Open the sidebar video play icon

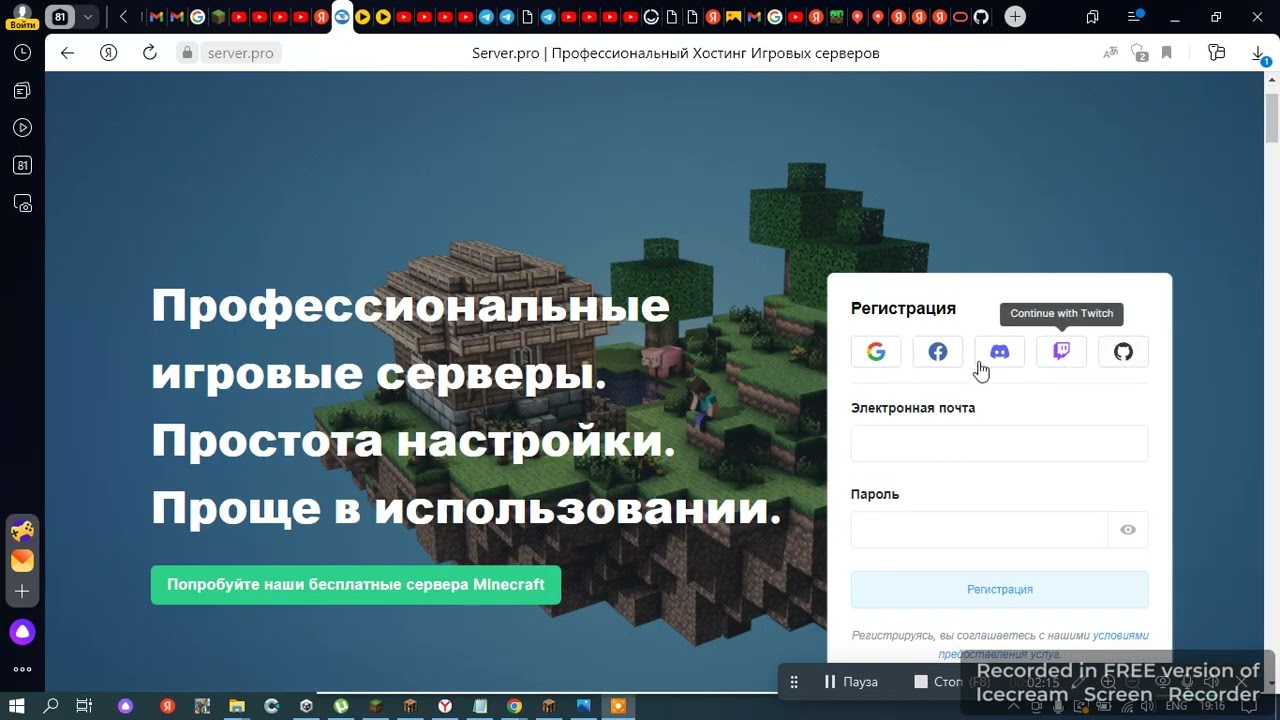[x=22, y=128]
